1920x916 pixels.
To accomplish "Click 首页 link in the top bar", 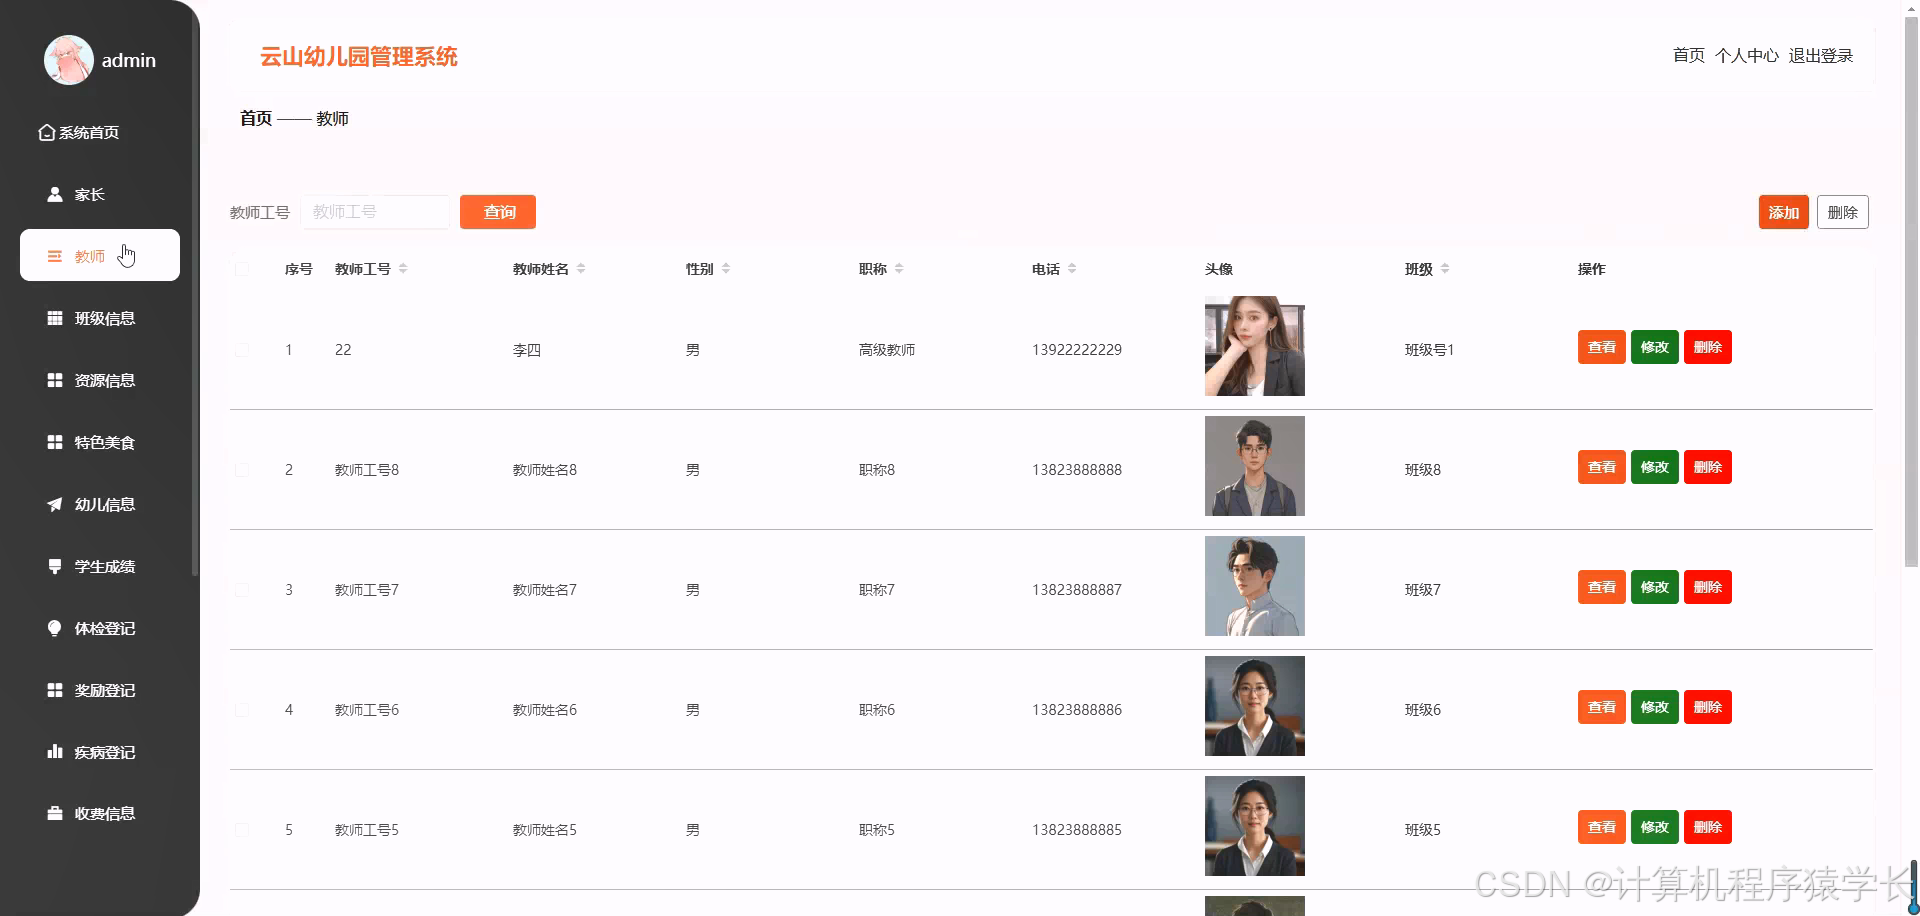I will [1689, 56].
